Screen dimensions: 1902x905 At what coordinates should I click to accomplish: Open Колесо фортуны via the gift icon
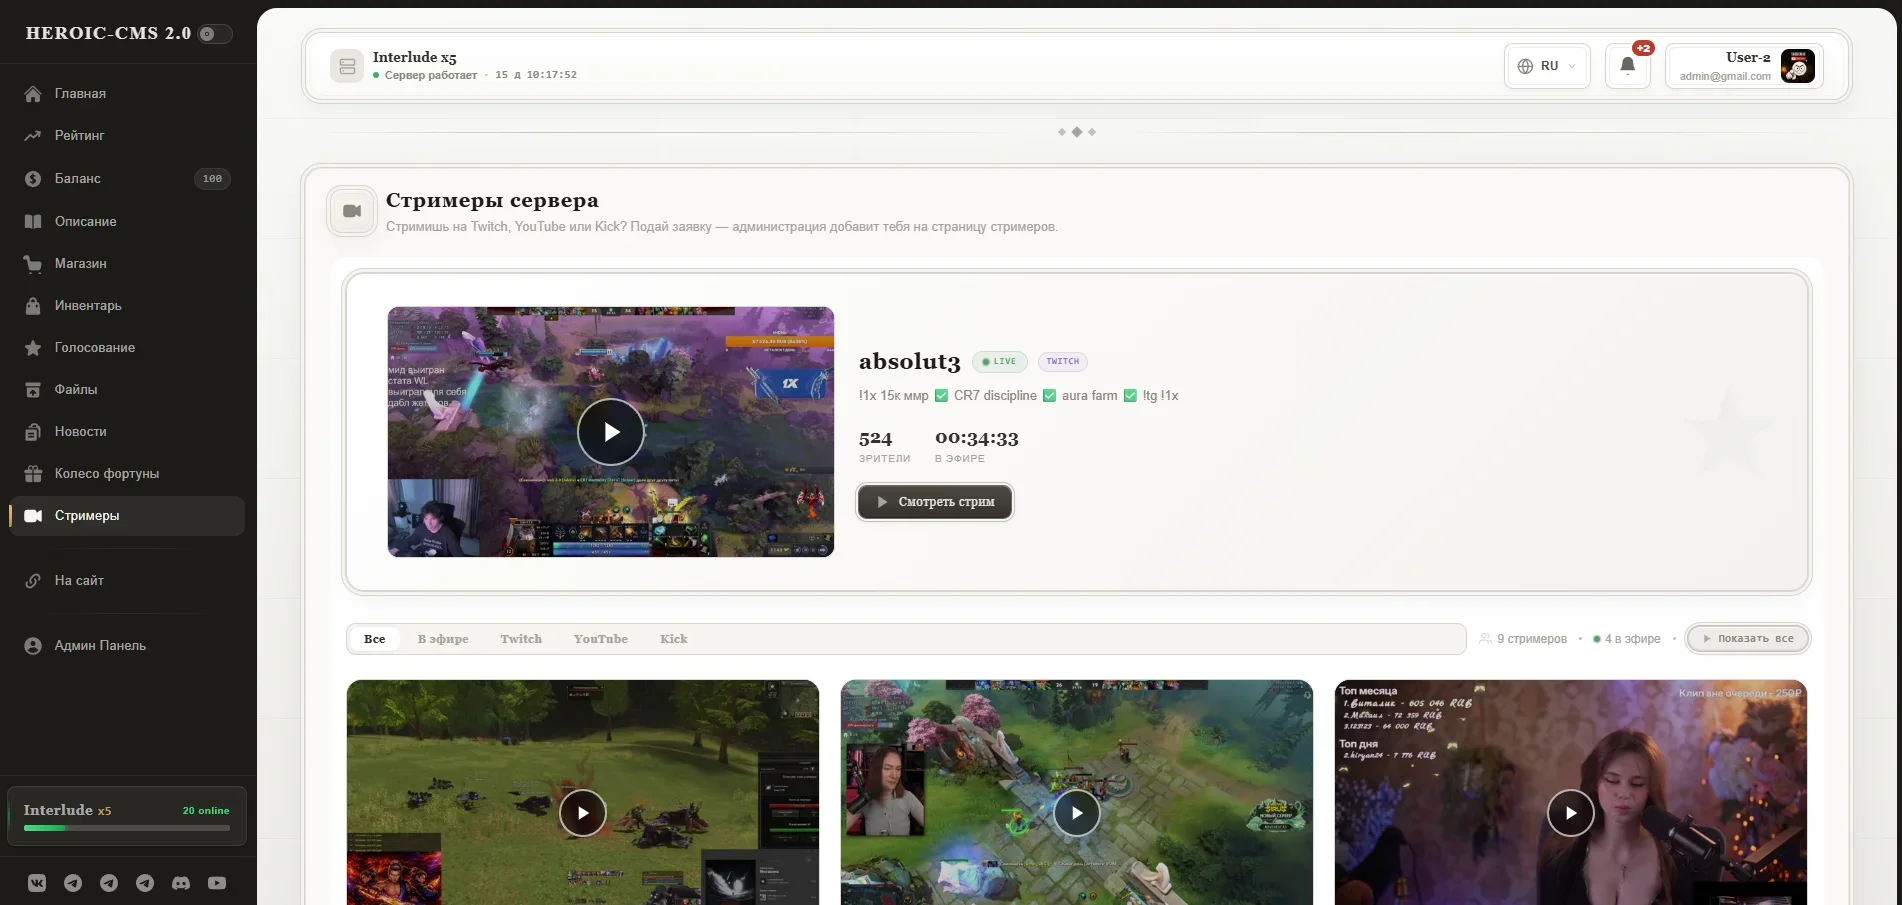(x=33, y=474)
